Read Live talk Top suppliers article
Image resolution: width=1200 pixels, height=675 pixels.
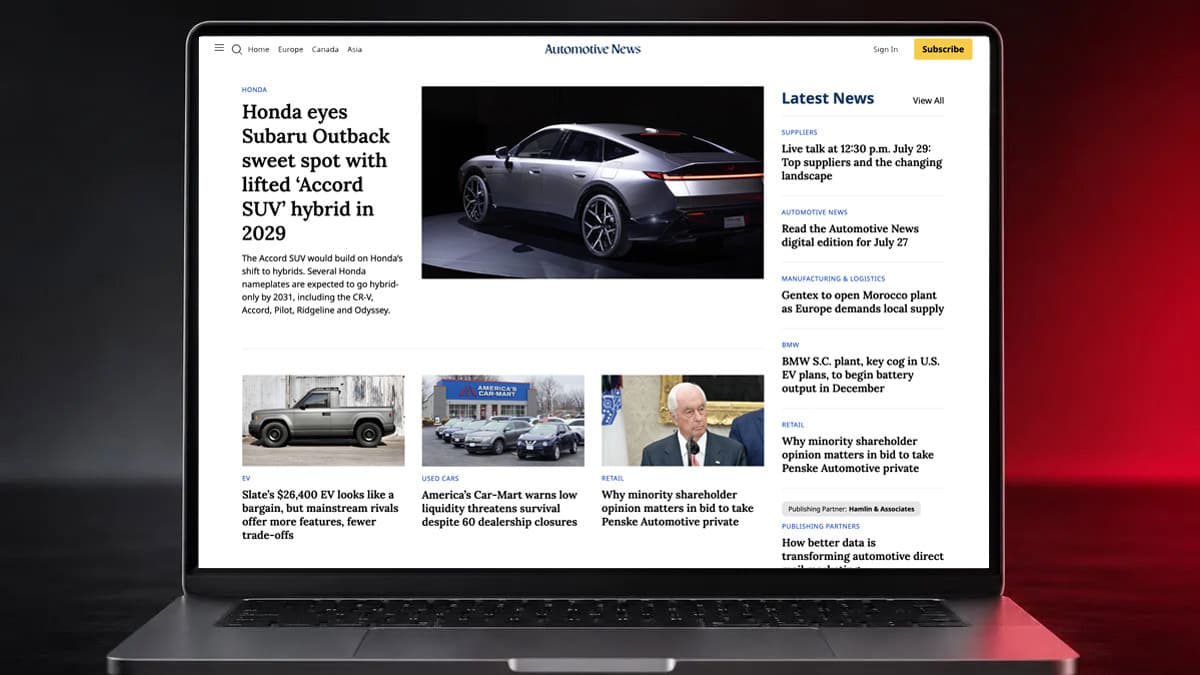click(862, 162)
